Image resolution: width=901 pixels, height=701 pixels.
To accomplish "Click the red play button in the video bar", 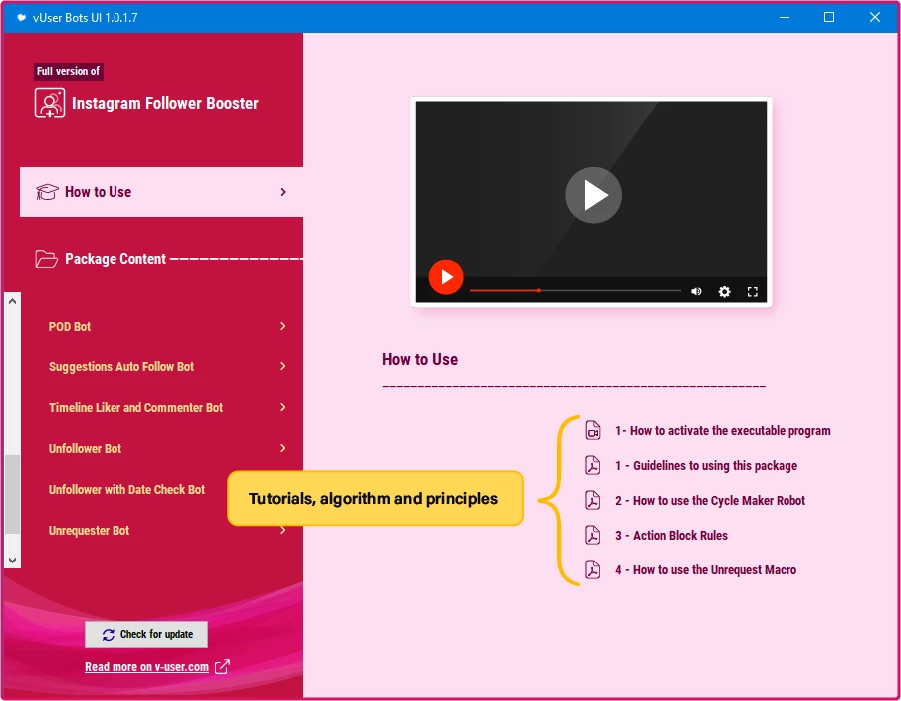I will [x=446, y=277].
